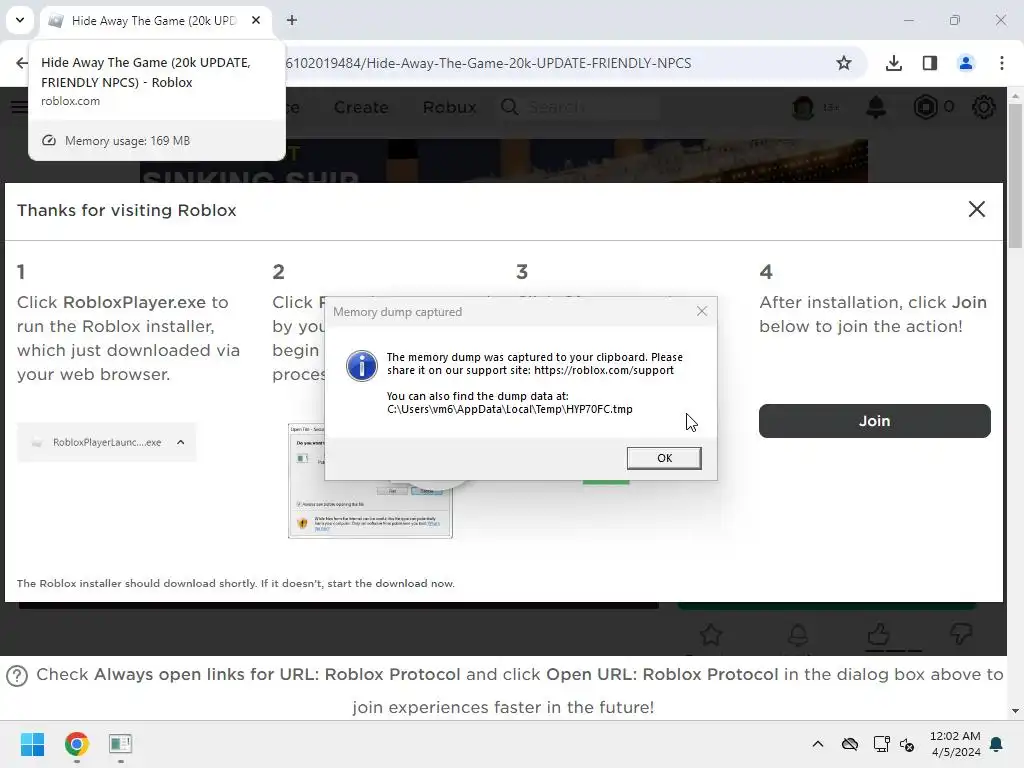
Task: Click the taskbar volume muted icon
Action: [907, 744]
